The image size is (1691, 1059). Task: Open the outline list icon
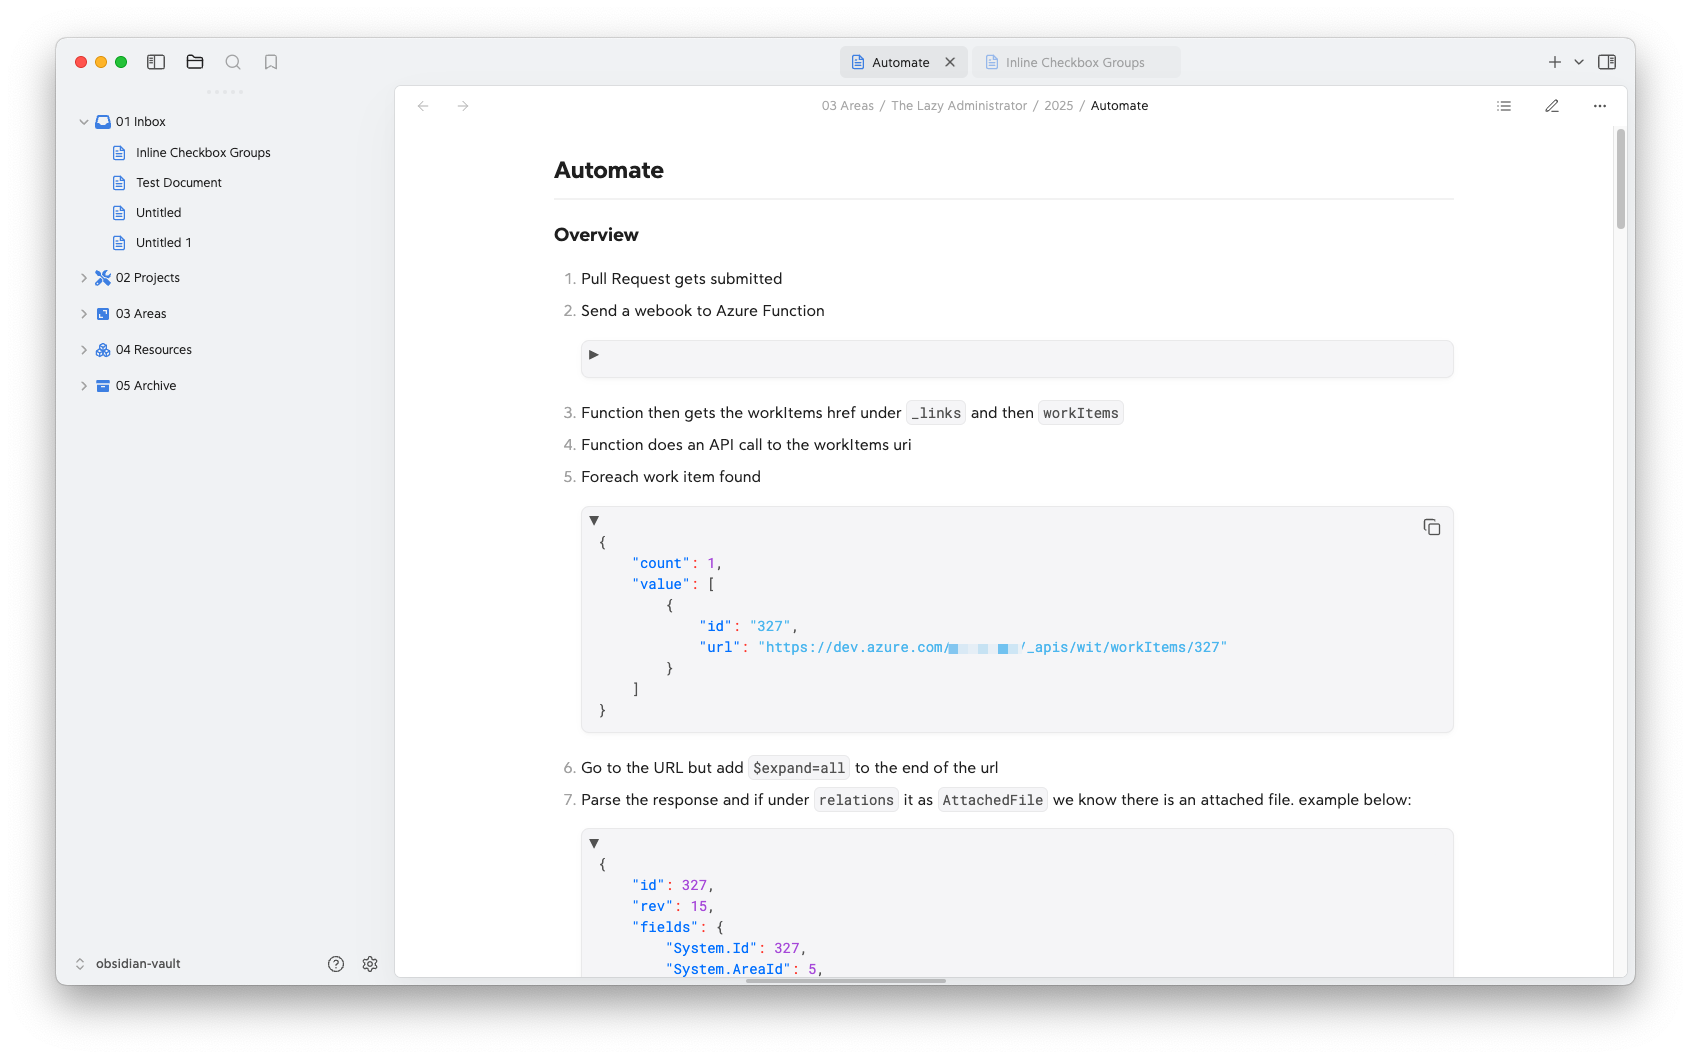(x=1503, y=105)
